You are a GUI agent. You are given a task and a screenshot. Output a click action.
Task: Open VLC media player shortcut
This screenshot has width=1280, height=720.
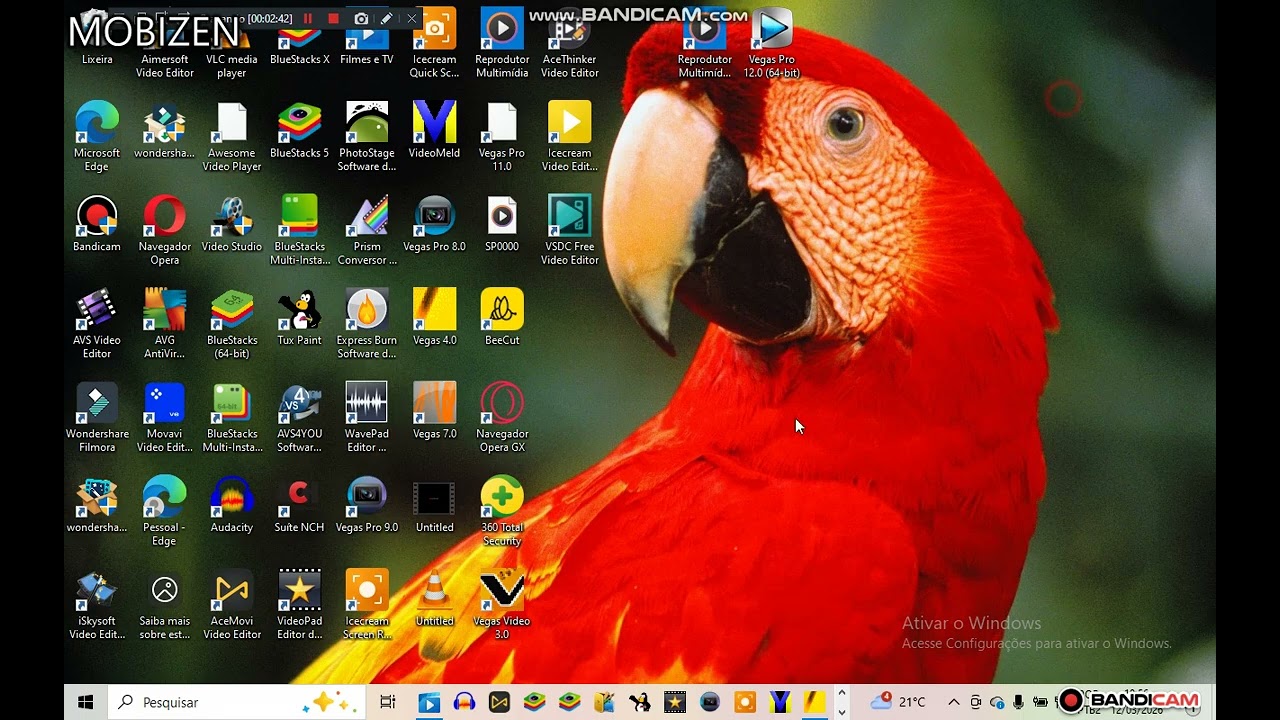tap(232, 45)
